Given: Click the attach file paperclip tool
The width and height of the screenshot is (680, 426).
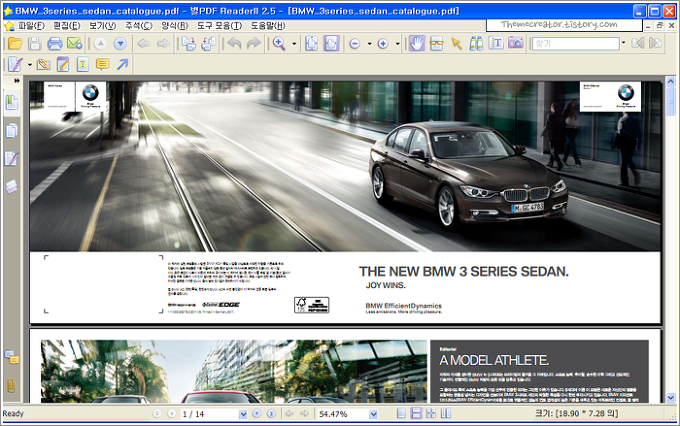Looking at the screenshot, I should (43, 65).
